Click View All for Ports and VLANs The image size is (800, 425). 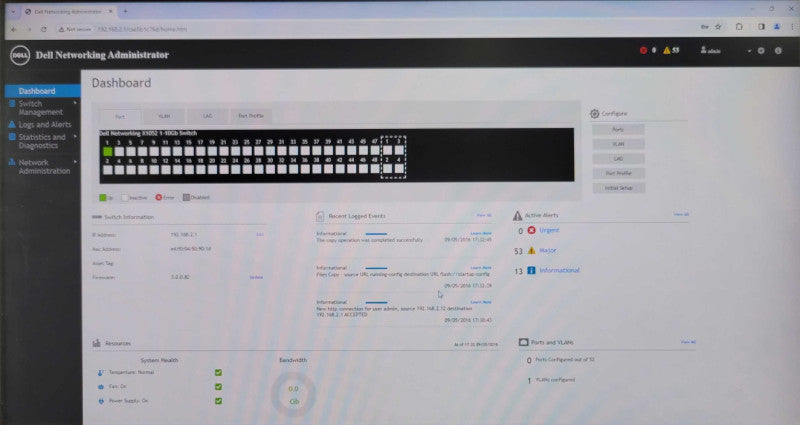(x=688, y=342)
